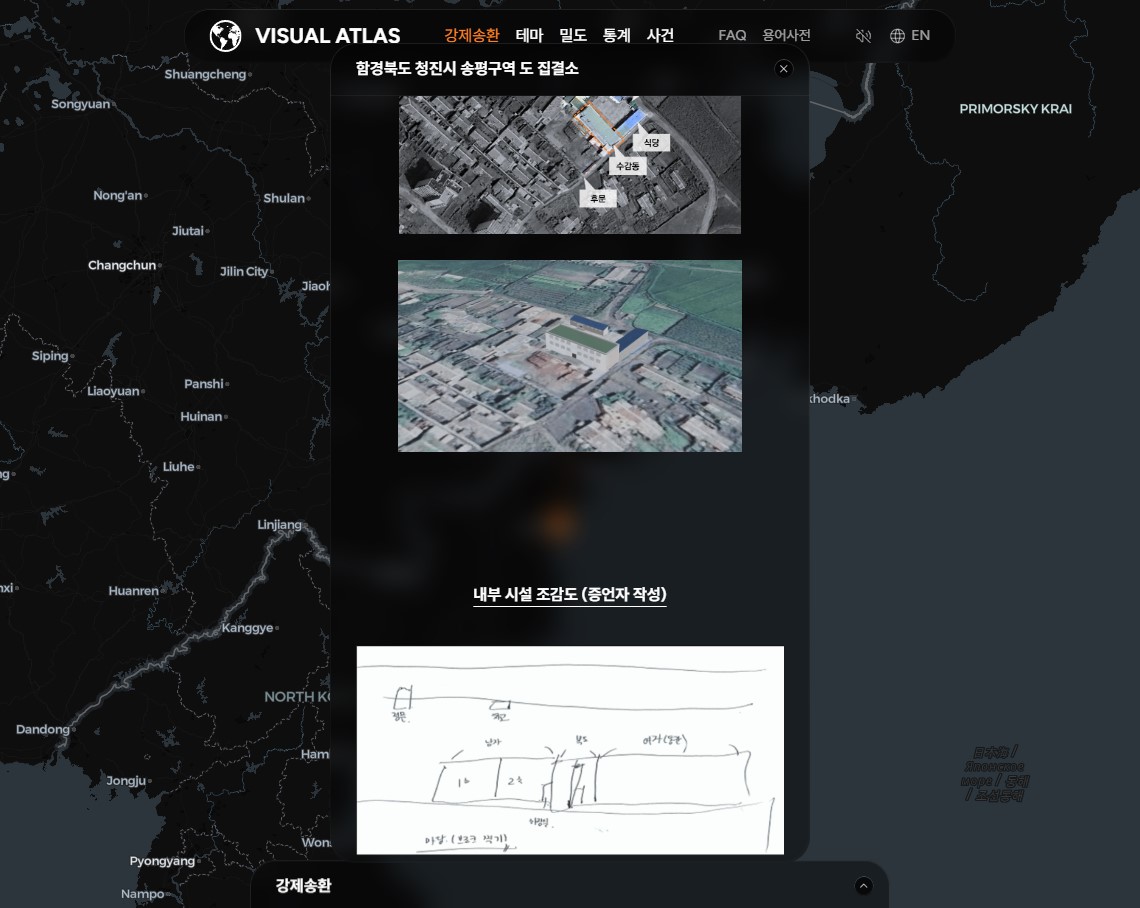Close the 함경북도 청진시 popup panel
The height and width of the screenshot is (908, 1140).
click(x=783, y=68)
